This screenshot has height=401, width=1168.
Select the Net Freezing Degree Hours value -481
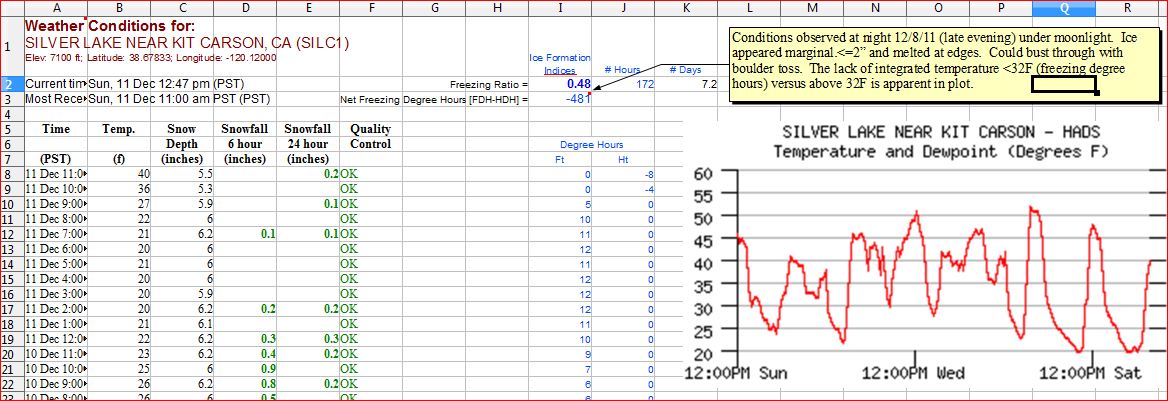tap(559, 98)
